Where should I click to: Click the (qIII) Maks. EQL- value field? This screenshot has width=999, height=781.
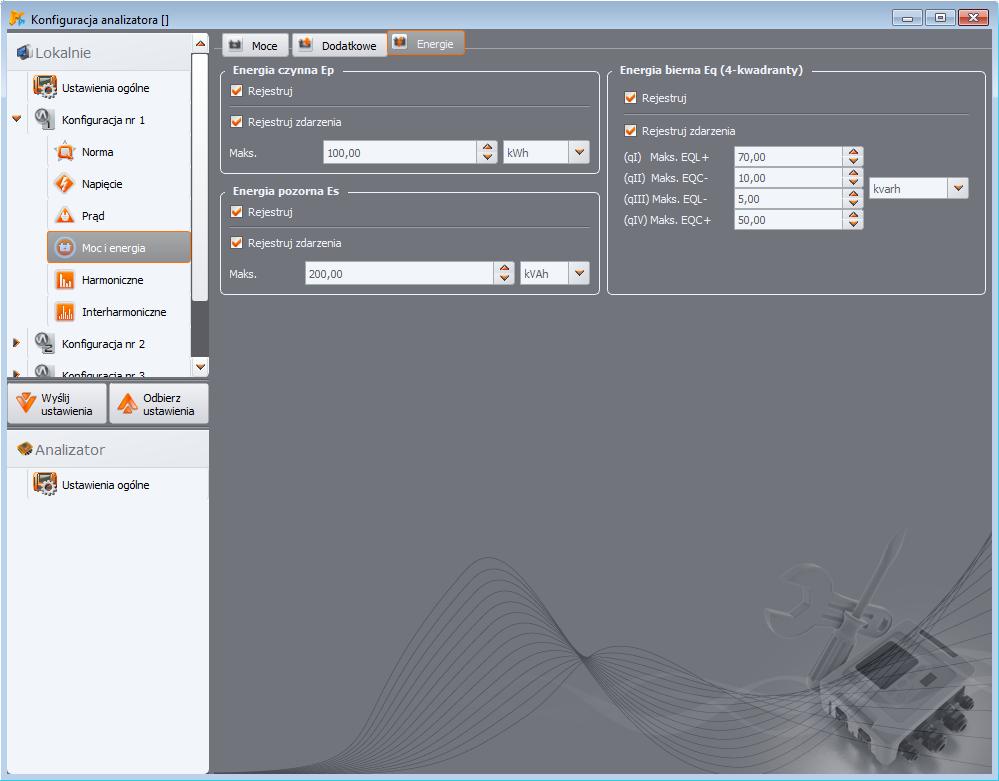click(788, 199)
